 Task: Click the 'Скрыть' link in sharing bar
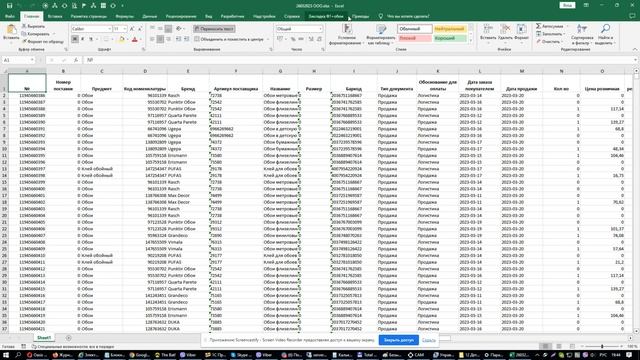click(429, 340)
